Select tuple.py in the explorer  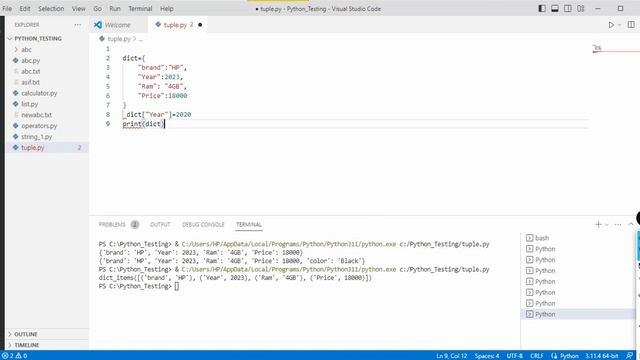point(33,148)
